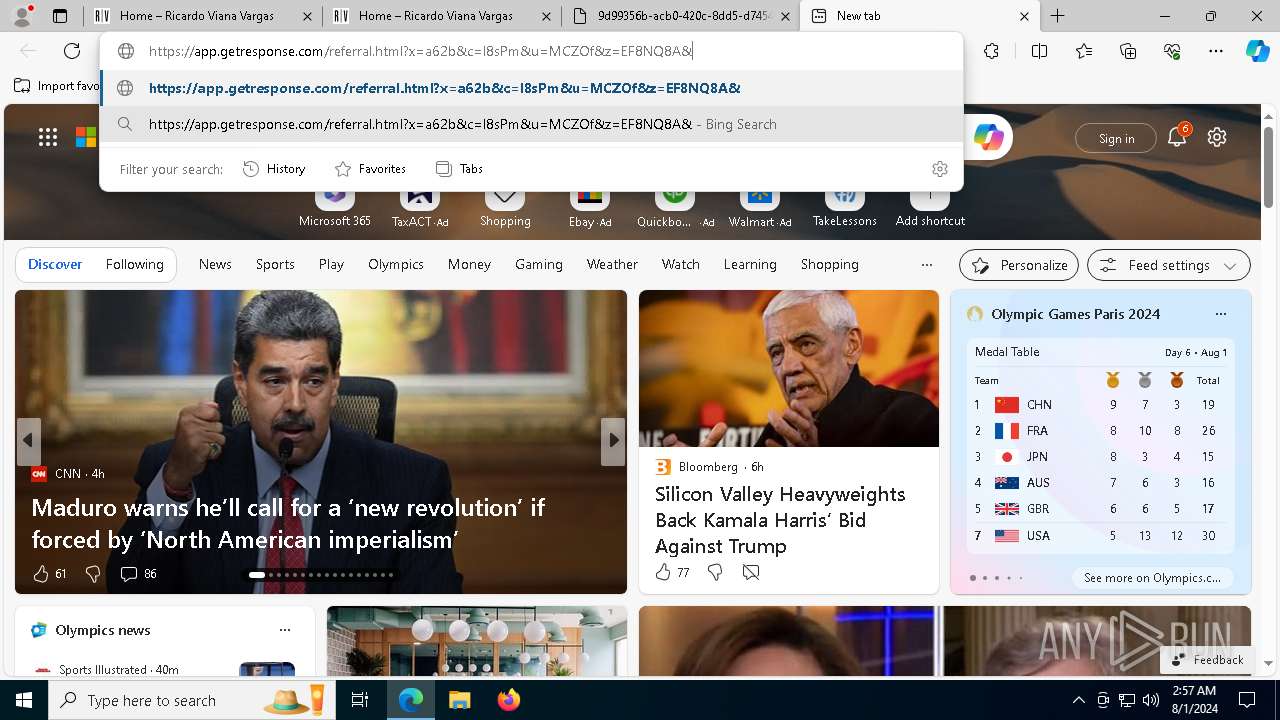1280x720 pixels.
Task: Close the New tab tab
Action: pos(1024,16)
